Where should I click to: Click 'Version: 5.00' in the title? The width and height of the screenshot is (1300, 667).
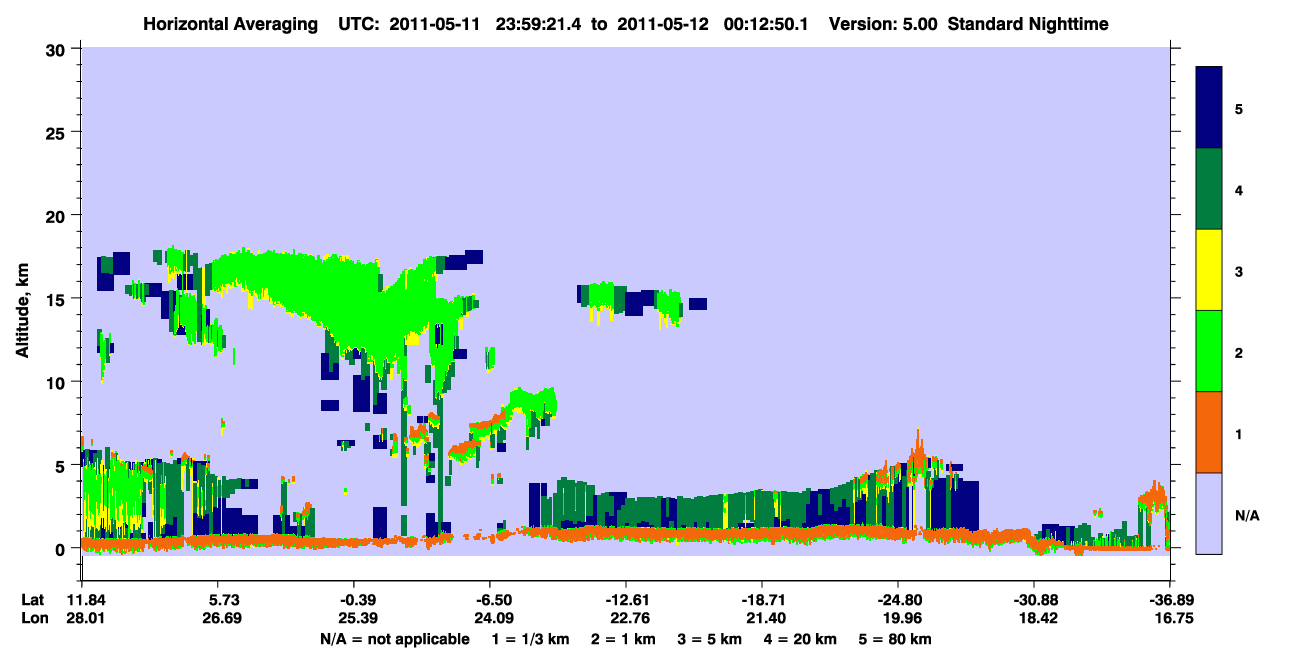(882, 23)
